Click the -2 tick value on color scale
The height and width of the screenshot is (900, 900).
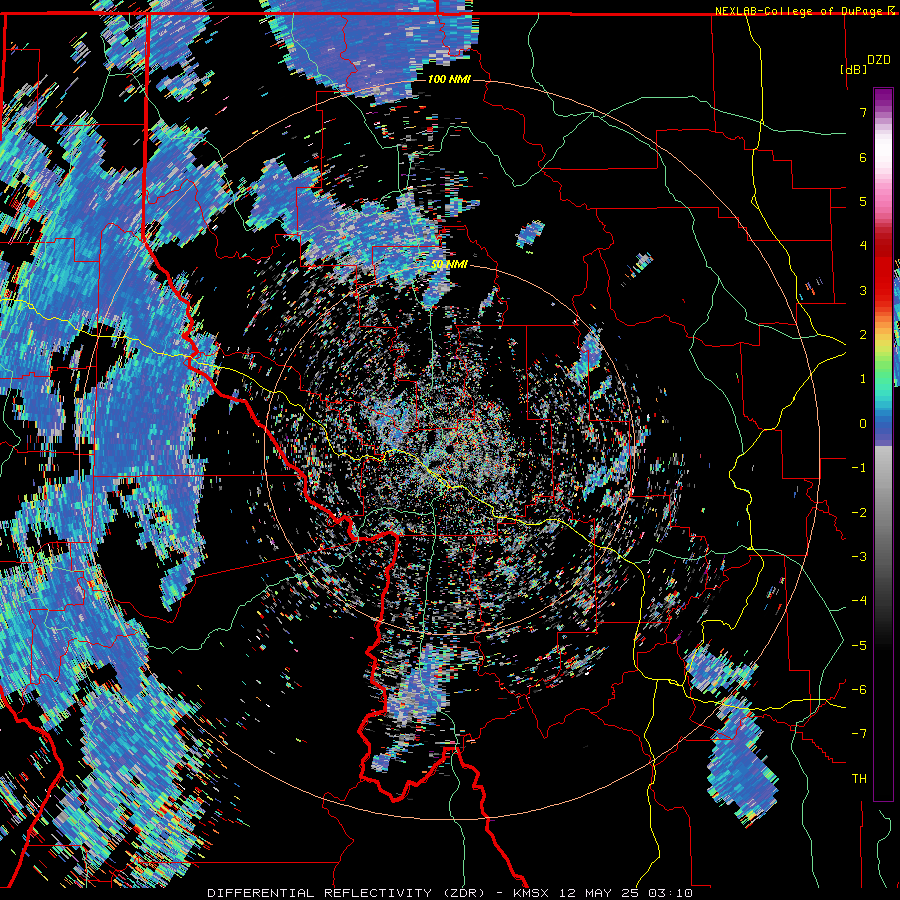point(859,513)
